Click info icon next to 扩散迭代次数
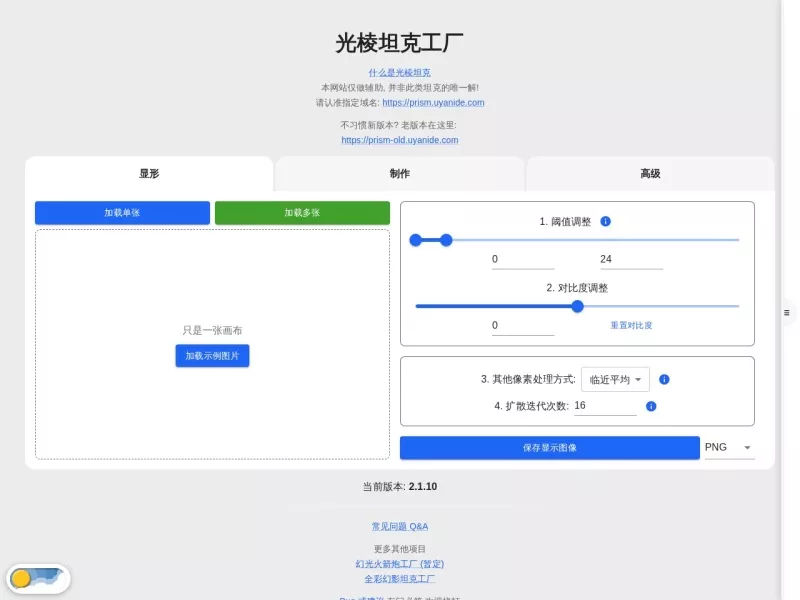Image resolution: width=800 pixels, height=600 pixels. pyautogui.click(x=651, y=406)
